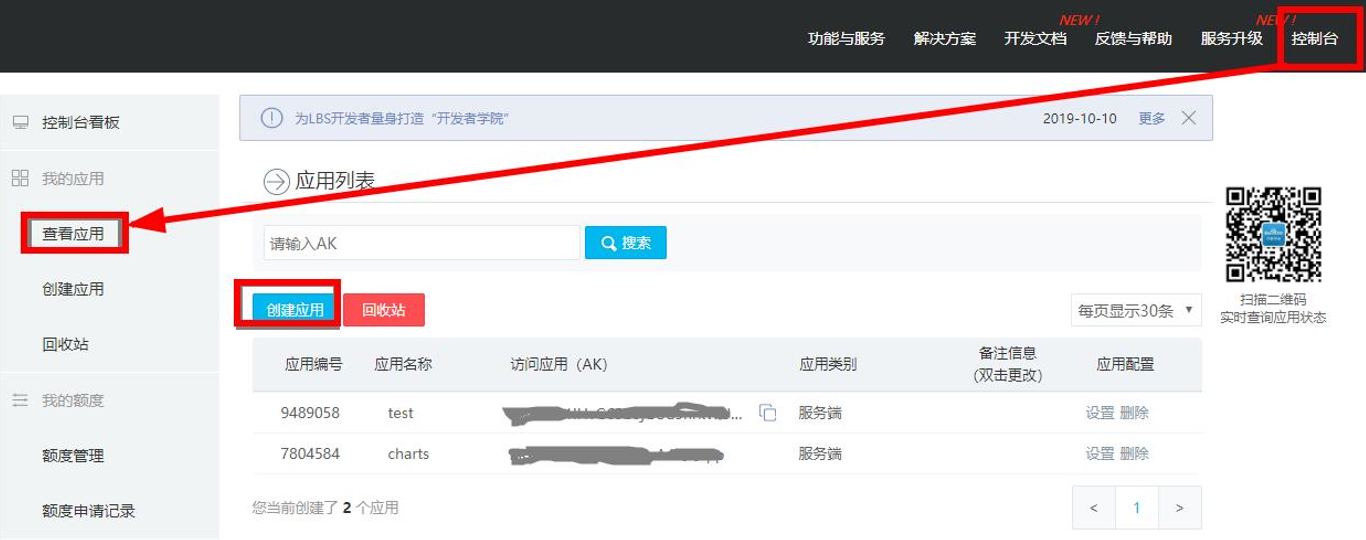Screen dimensions: 1366x540
Task: Open 解决方案 in the top navigation
Action: pos(945,39)
